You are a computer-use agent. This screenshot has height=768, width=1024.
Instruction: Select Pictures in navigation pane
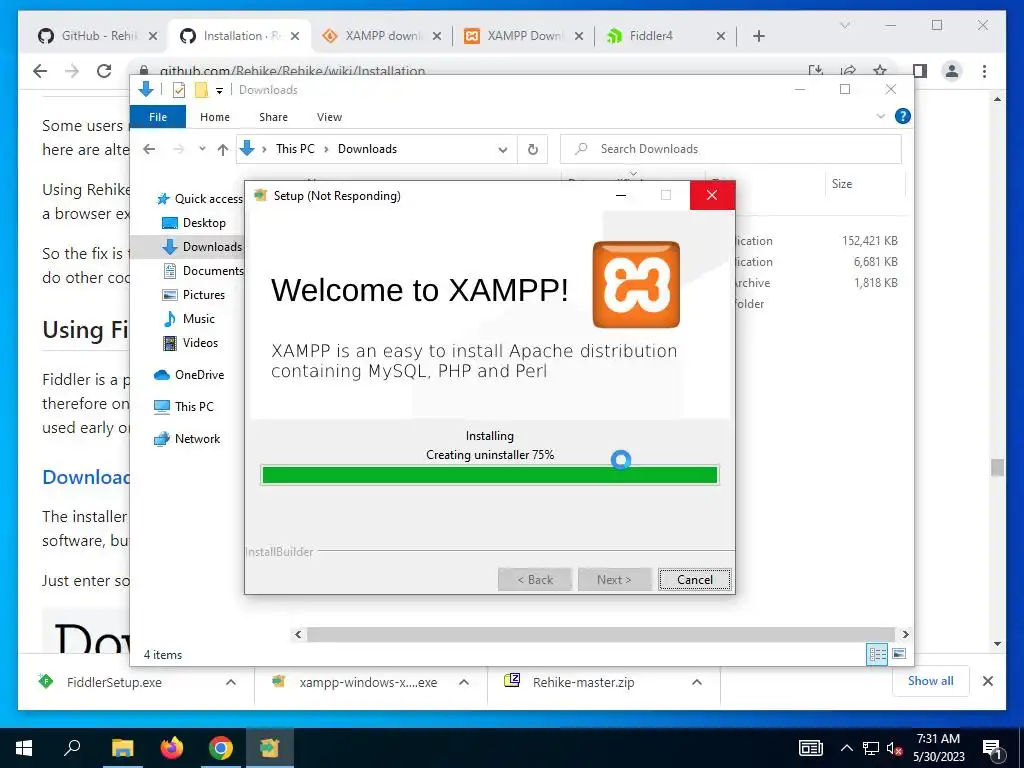[193, 295]
